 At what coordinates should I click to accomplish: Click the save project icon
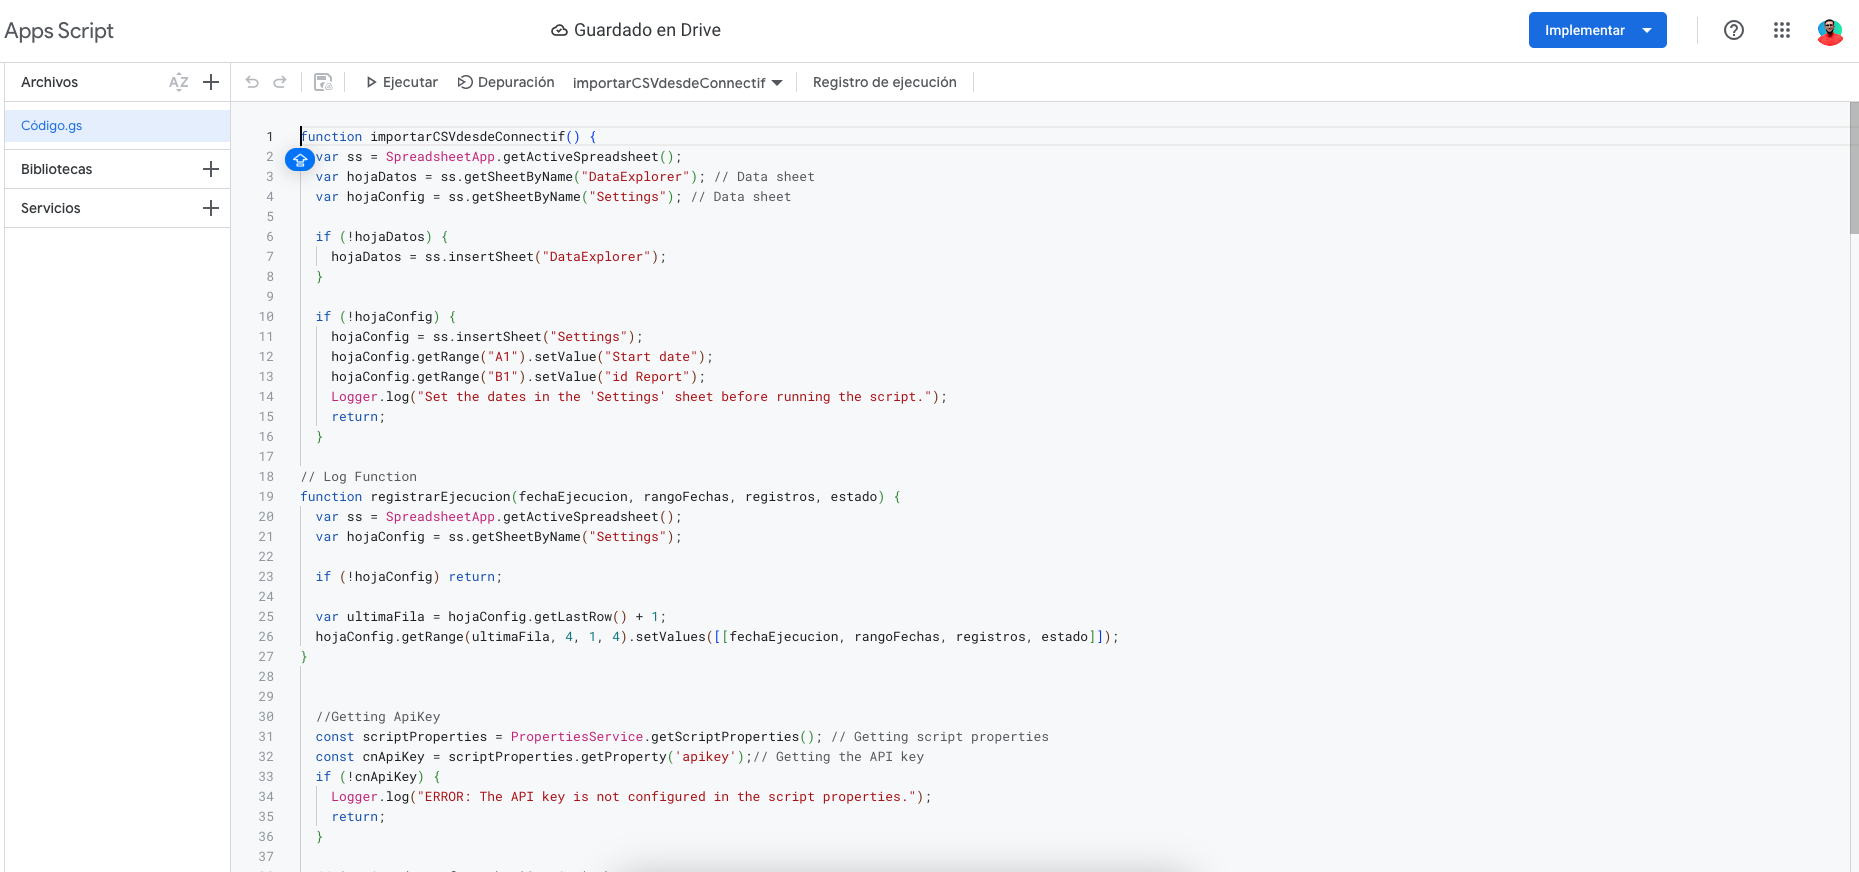323,82
